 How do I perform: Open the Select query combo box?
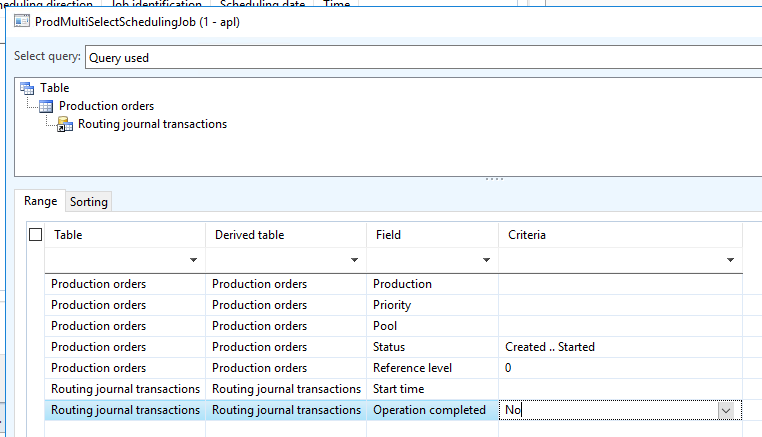(x=423, y=57)
